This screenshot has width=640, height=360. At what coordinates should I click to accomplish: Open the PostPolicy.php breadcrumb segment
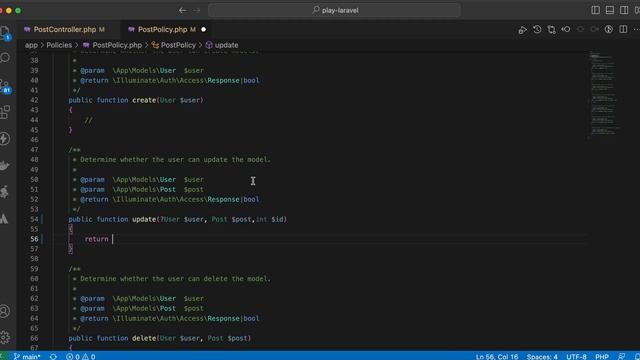pyautogui.click(x=112, y=45)
